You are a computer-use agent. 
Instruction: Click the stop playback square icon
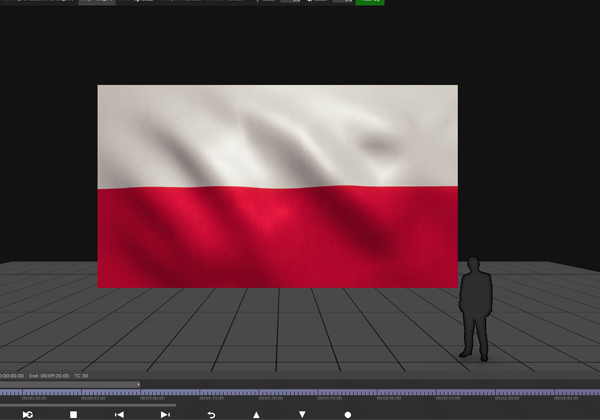coord(73,414)
